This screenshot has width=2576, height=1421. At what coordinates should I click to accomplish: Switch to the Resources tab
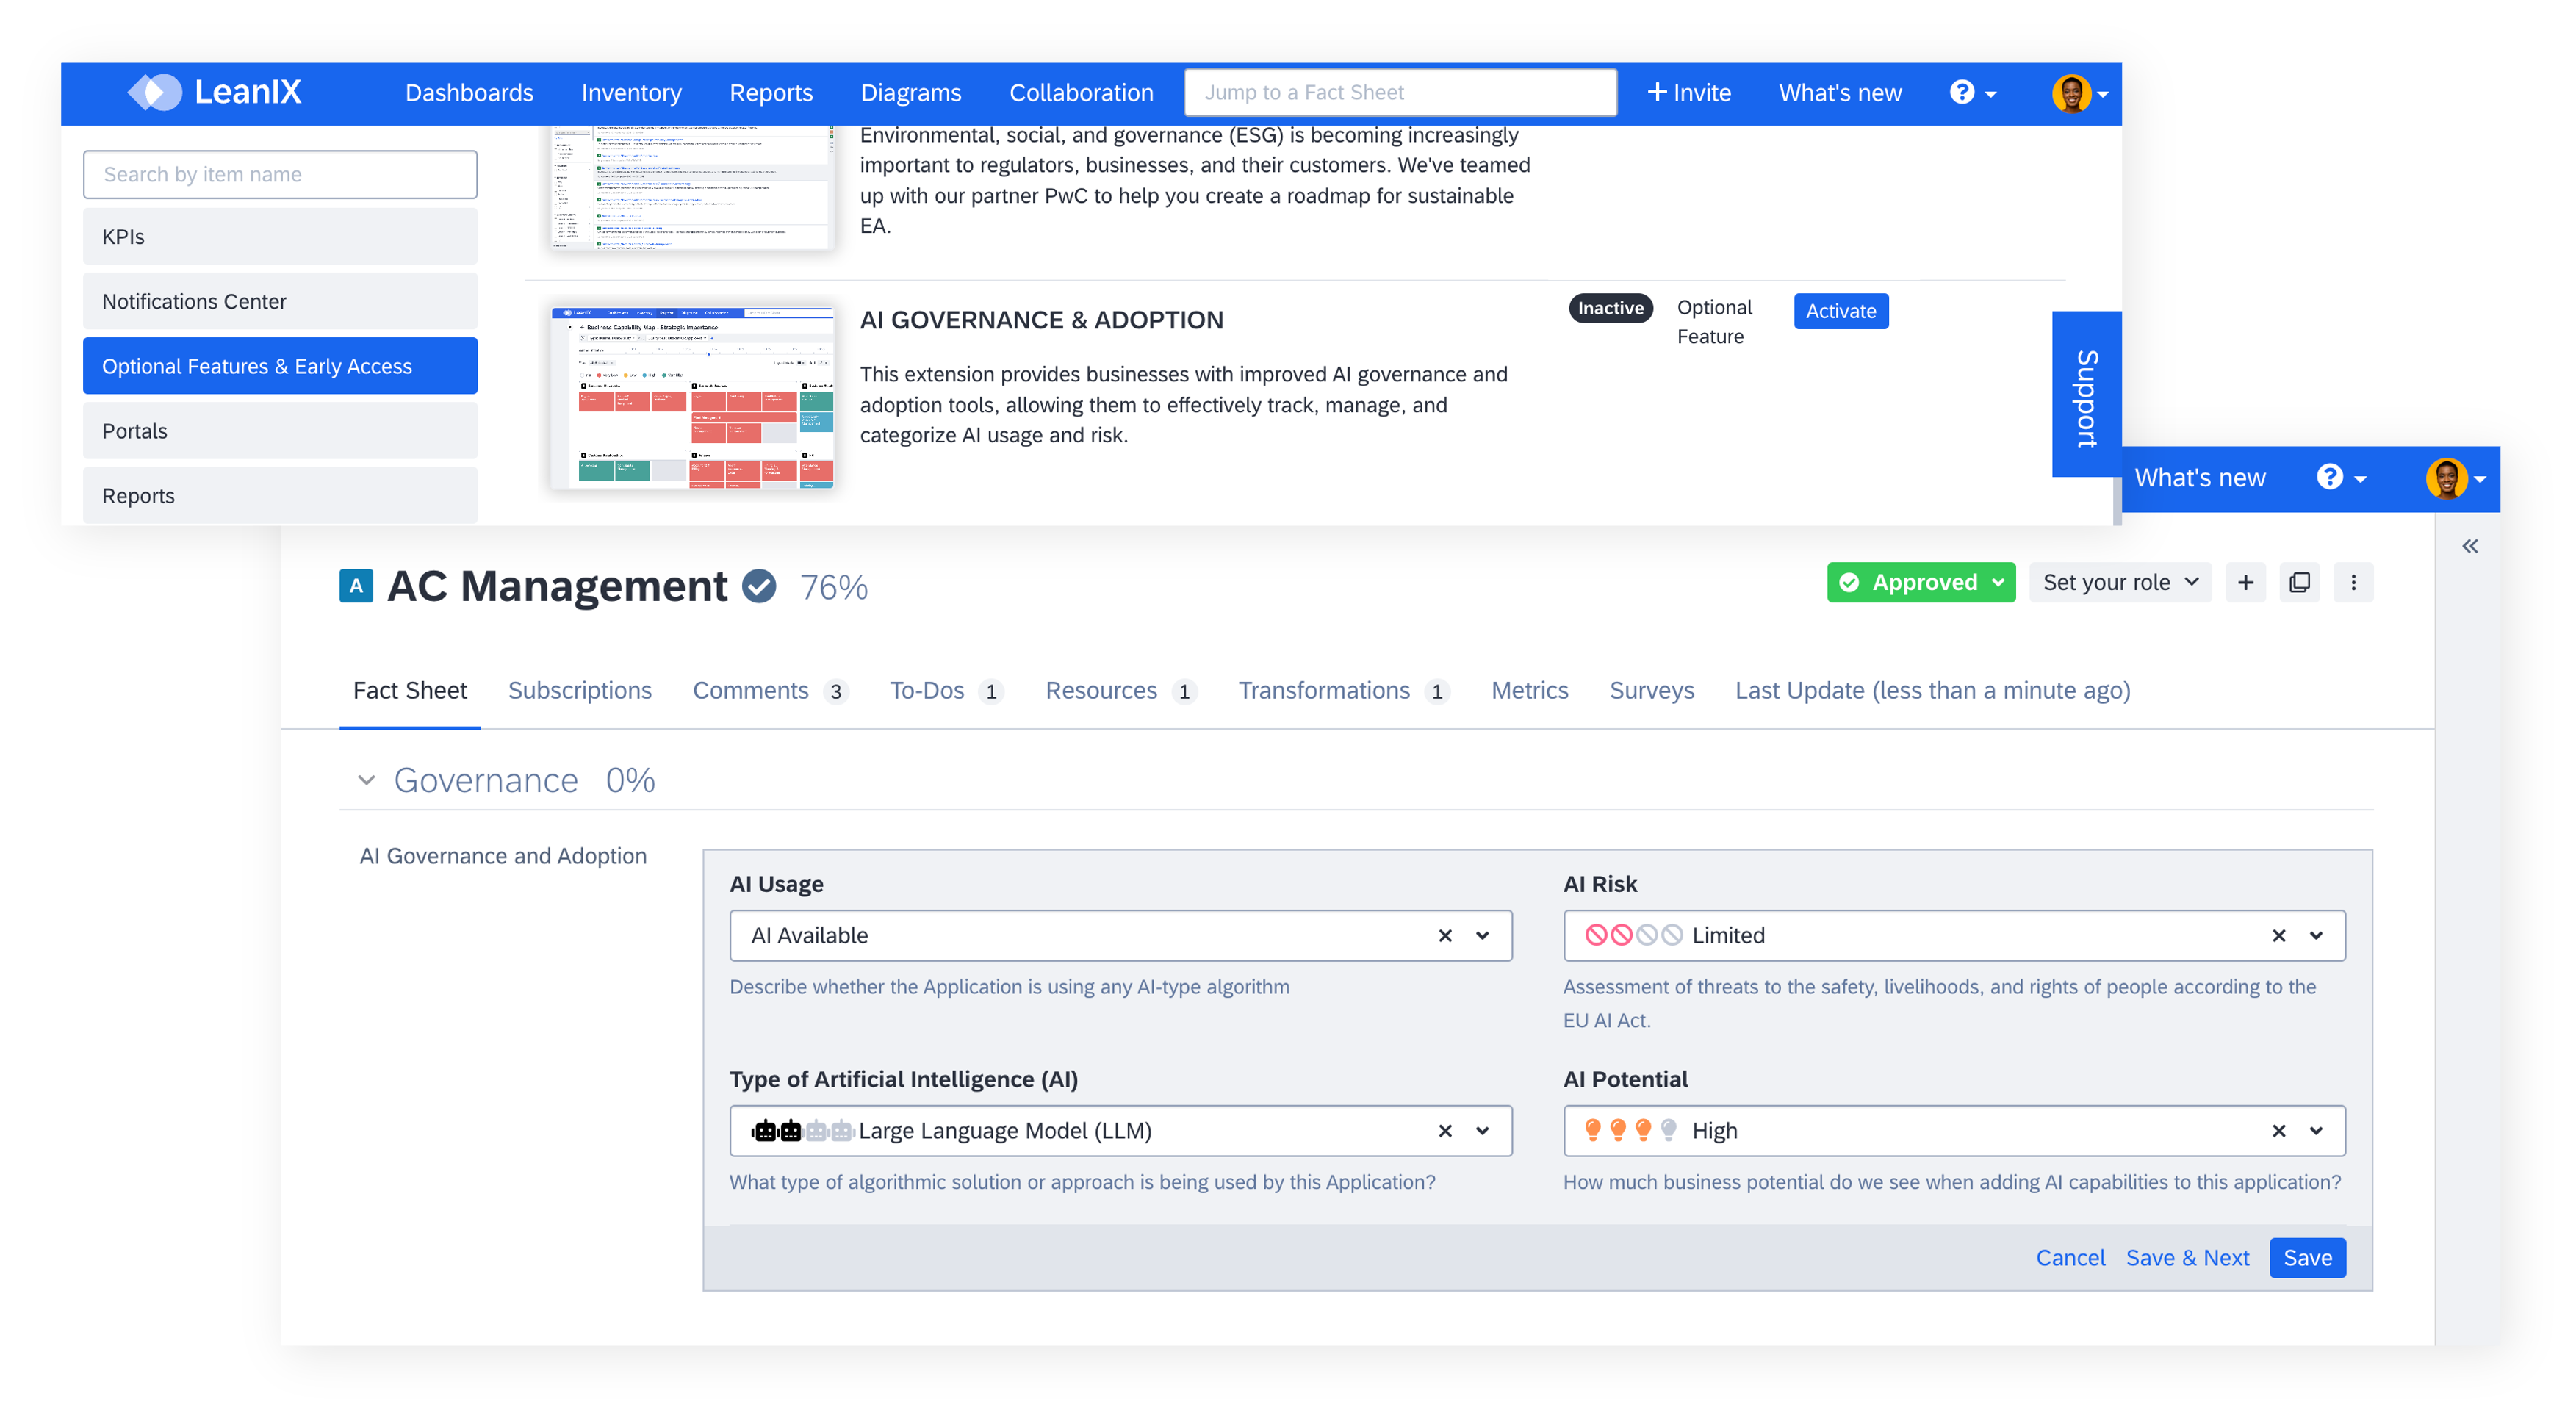1121,690
